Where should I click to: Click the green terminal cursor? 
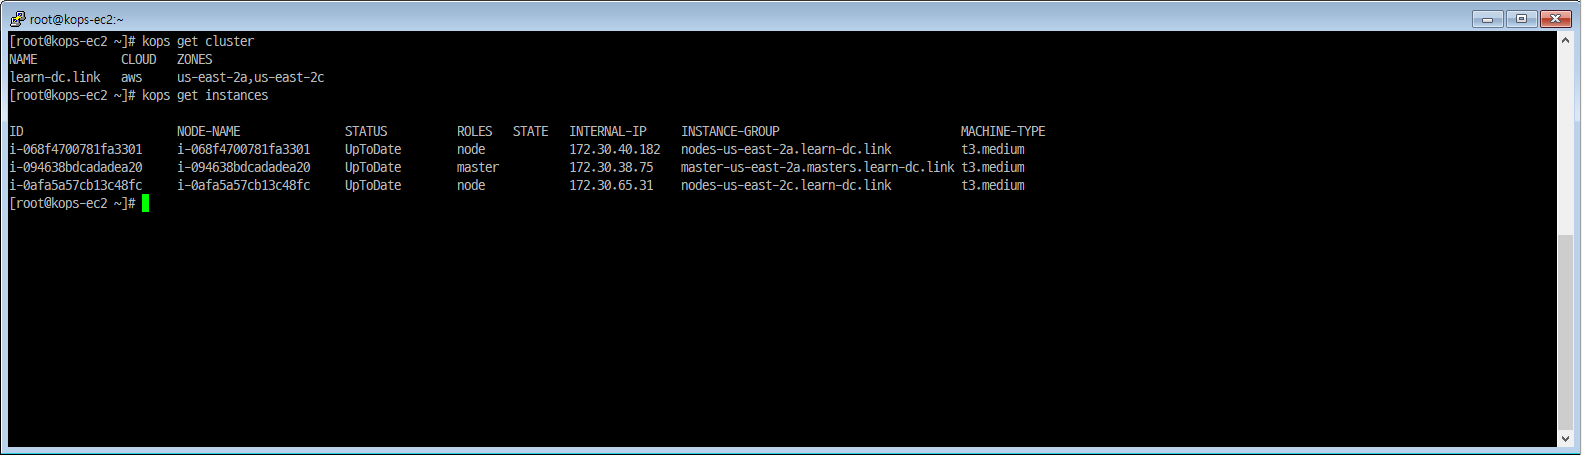point(145,203)
